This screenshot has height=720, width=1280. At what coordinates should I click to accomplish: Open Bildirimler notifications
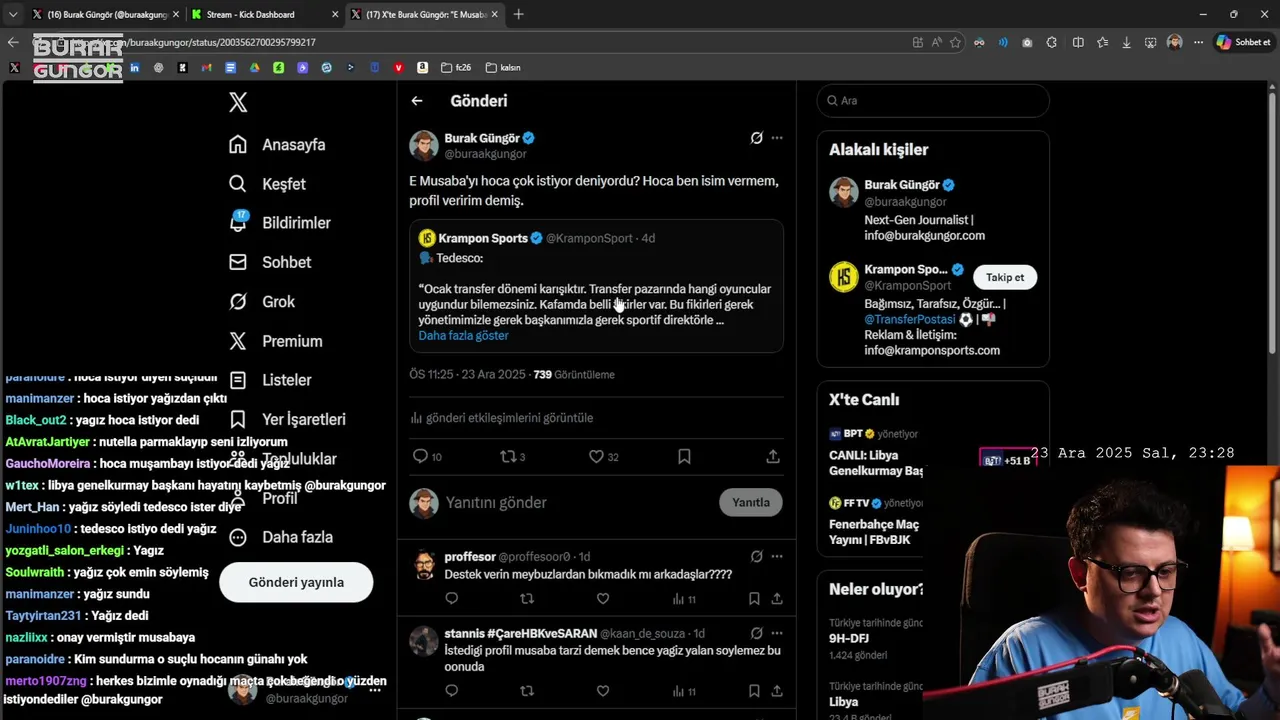(x=279, y=223)
